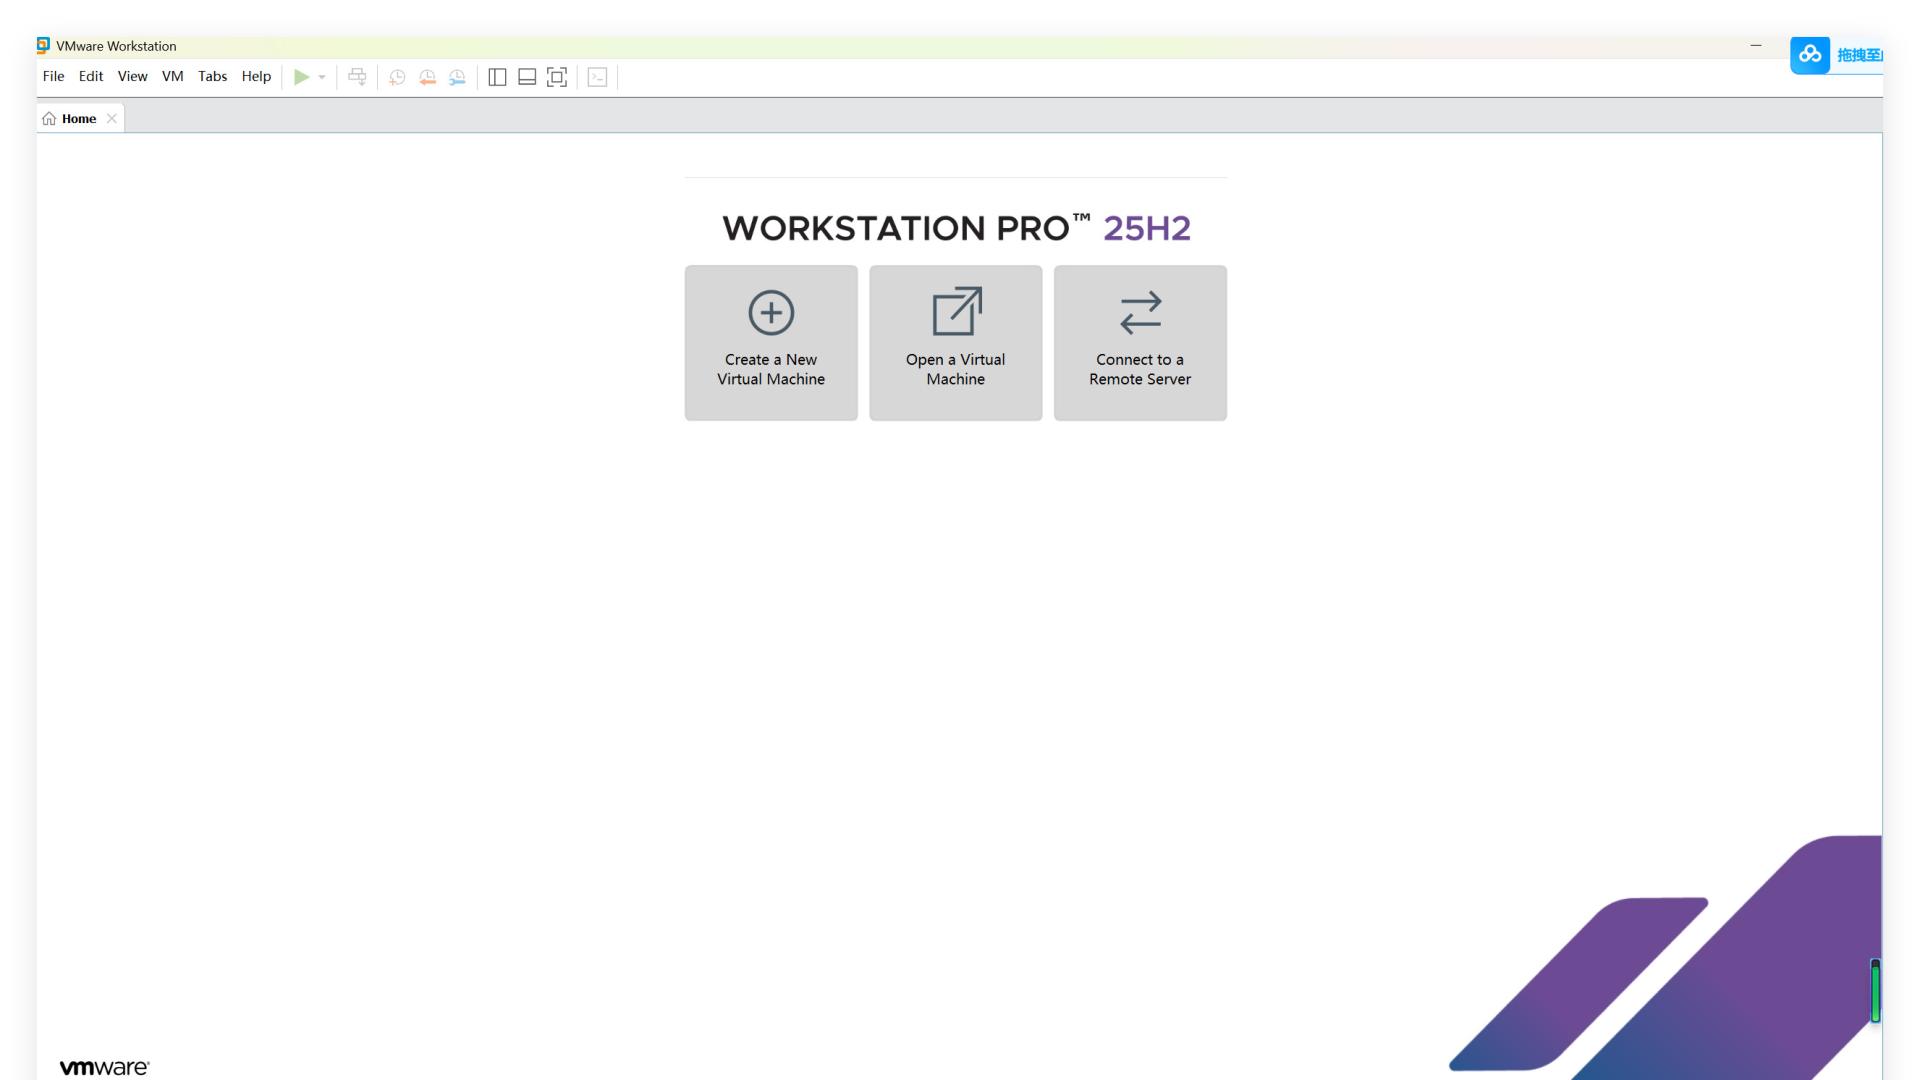Select the power on virtual machine icon
This screenshot has width=1920, height=1080.
pos(302,77)
